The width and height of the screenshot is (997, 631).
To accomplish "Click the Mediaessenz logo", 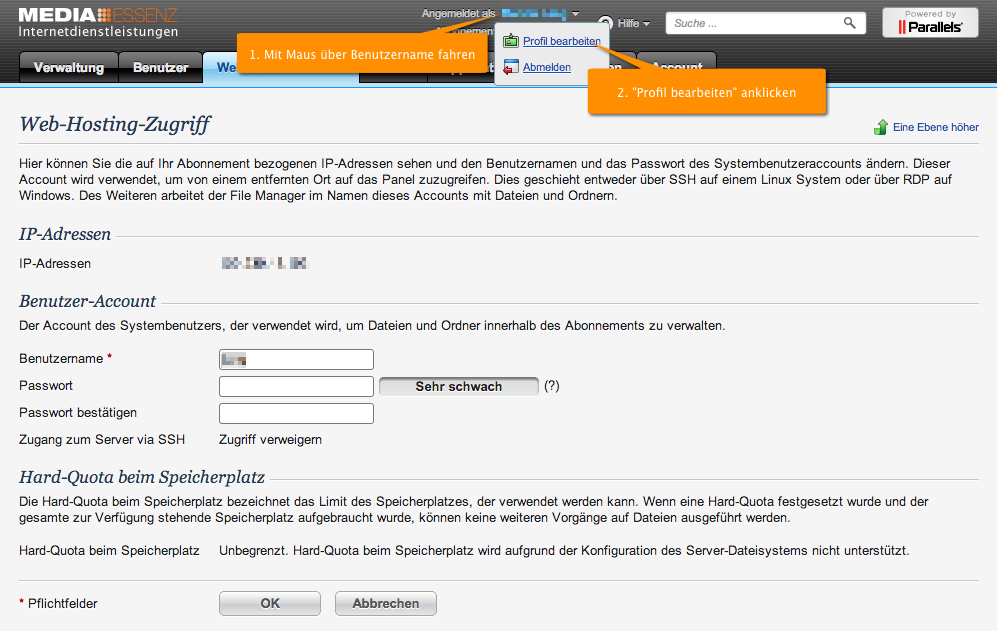I will pos(98,22).
